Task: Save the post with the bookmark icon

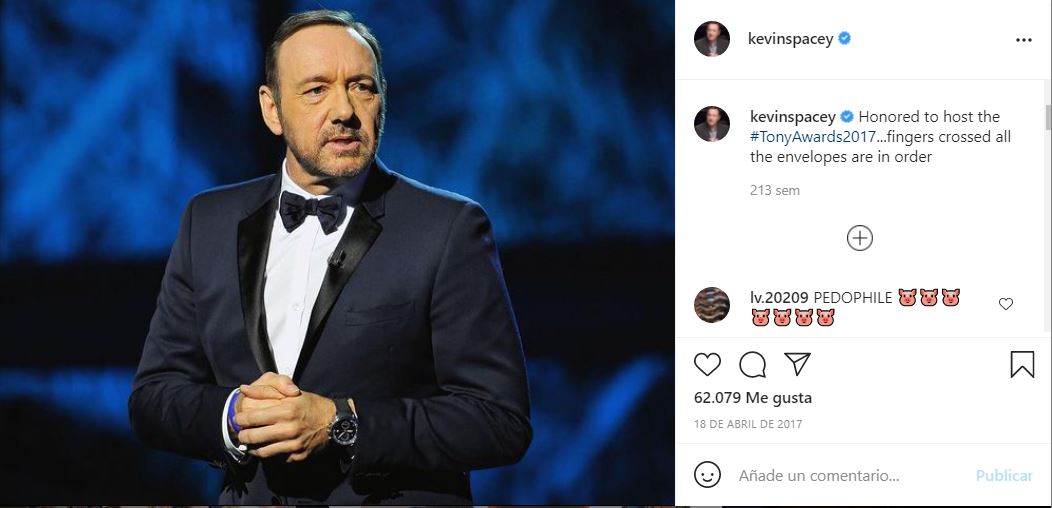Action: (x=1021, y=364)
